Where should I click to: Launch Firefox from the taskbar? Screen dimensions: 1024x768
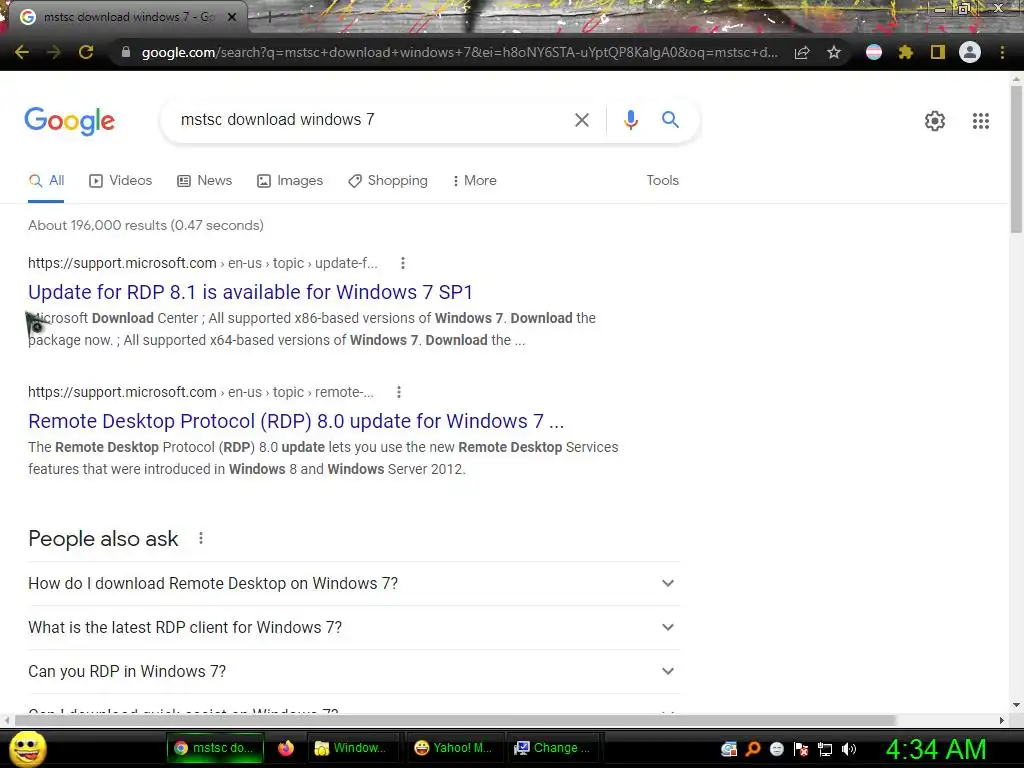point(286,748)
